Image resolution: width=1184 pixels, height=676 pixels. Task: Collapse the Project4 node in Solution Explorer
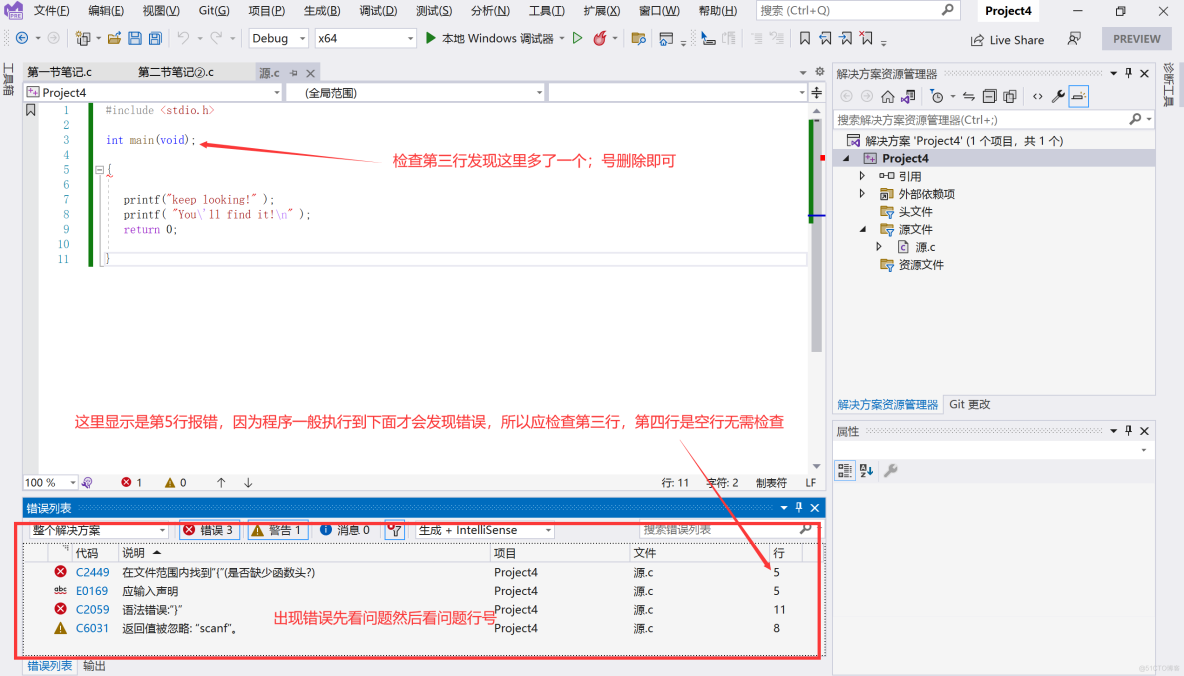846,159
